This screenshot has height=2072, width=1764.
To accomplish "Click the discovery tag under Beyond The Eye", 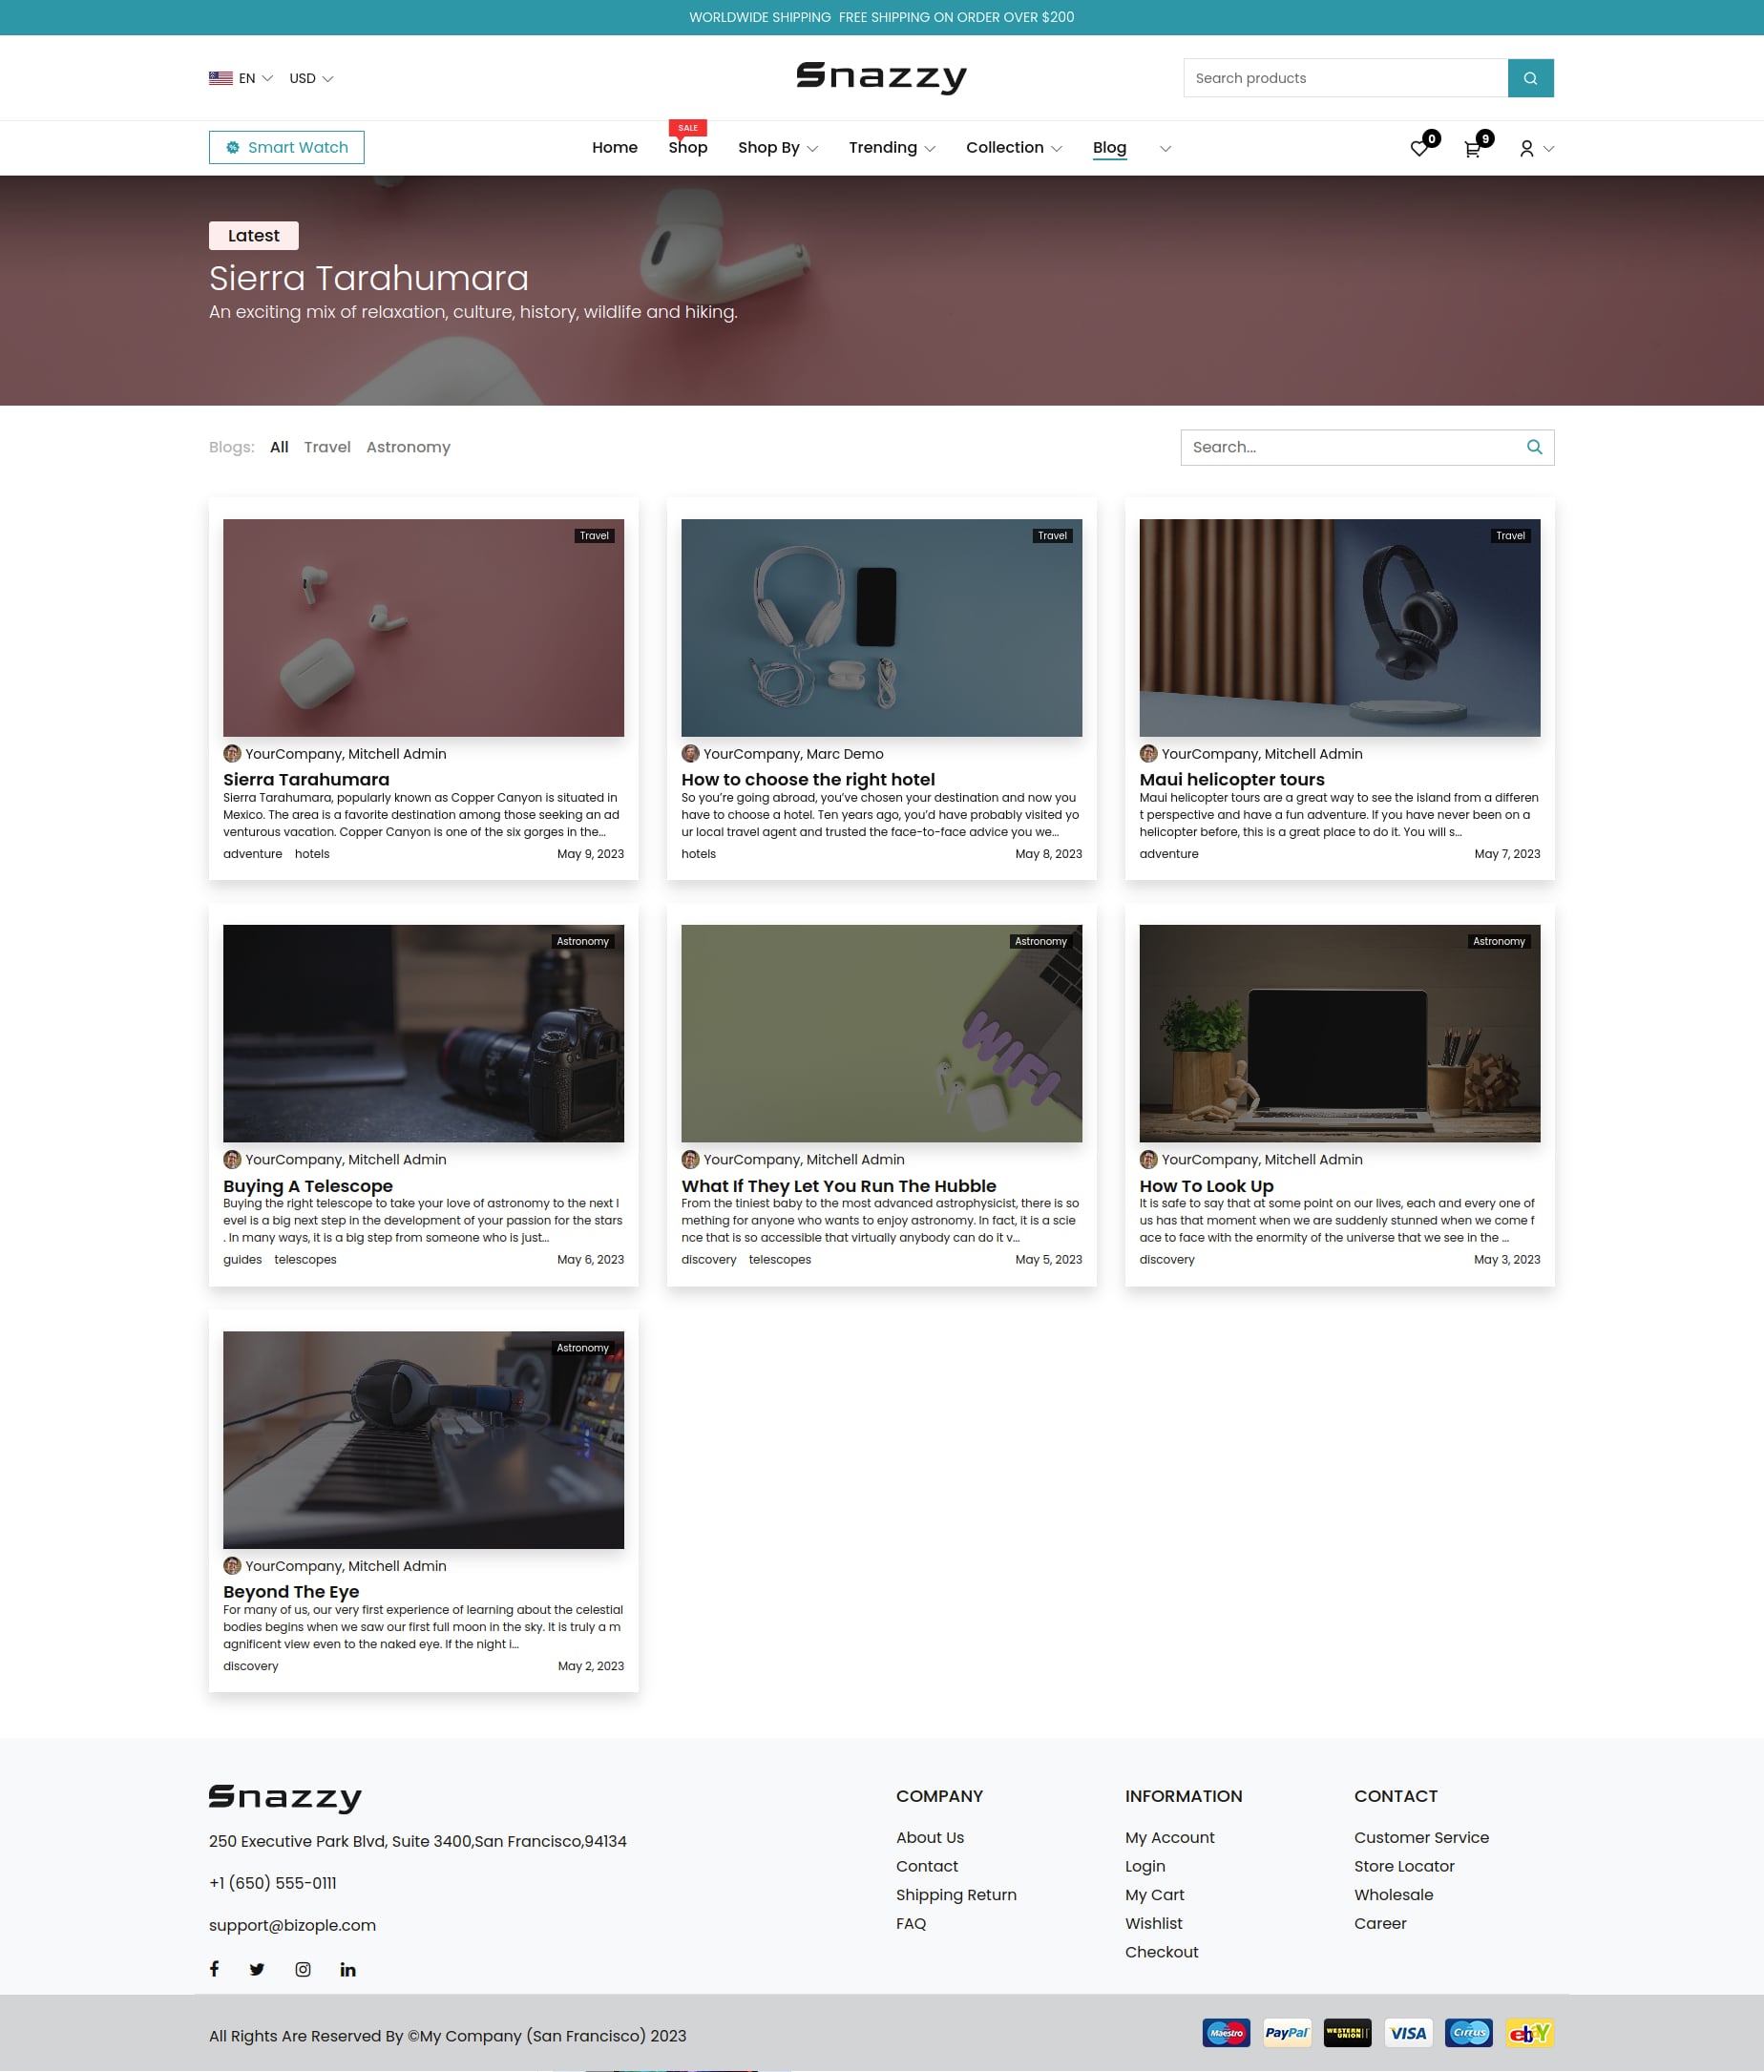I will pos(251,1666).
